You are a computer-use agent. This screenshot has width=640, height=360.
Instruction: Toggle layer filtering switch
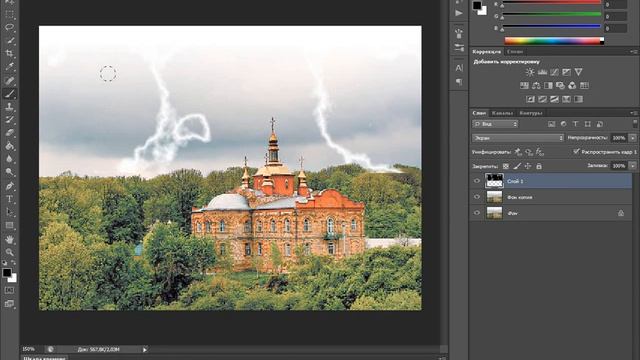635,123
